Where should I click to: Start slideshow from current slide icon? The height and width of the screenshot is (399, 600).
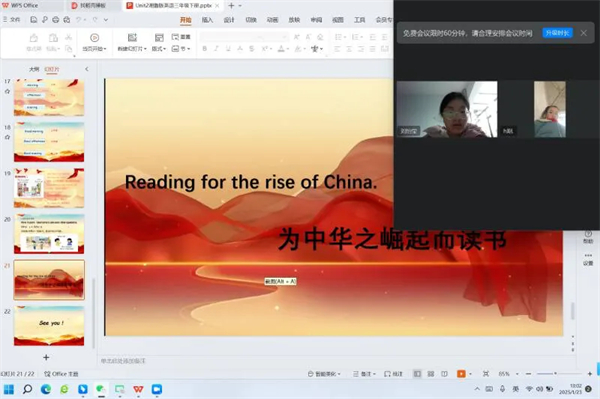[94, 37]
